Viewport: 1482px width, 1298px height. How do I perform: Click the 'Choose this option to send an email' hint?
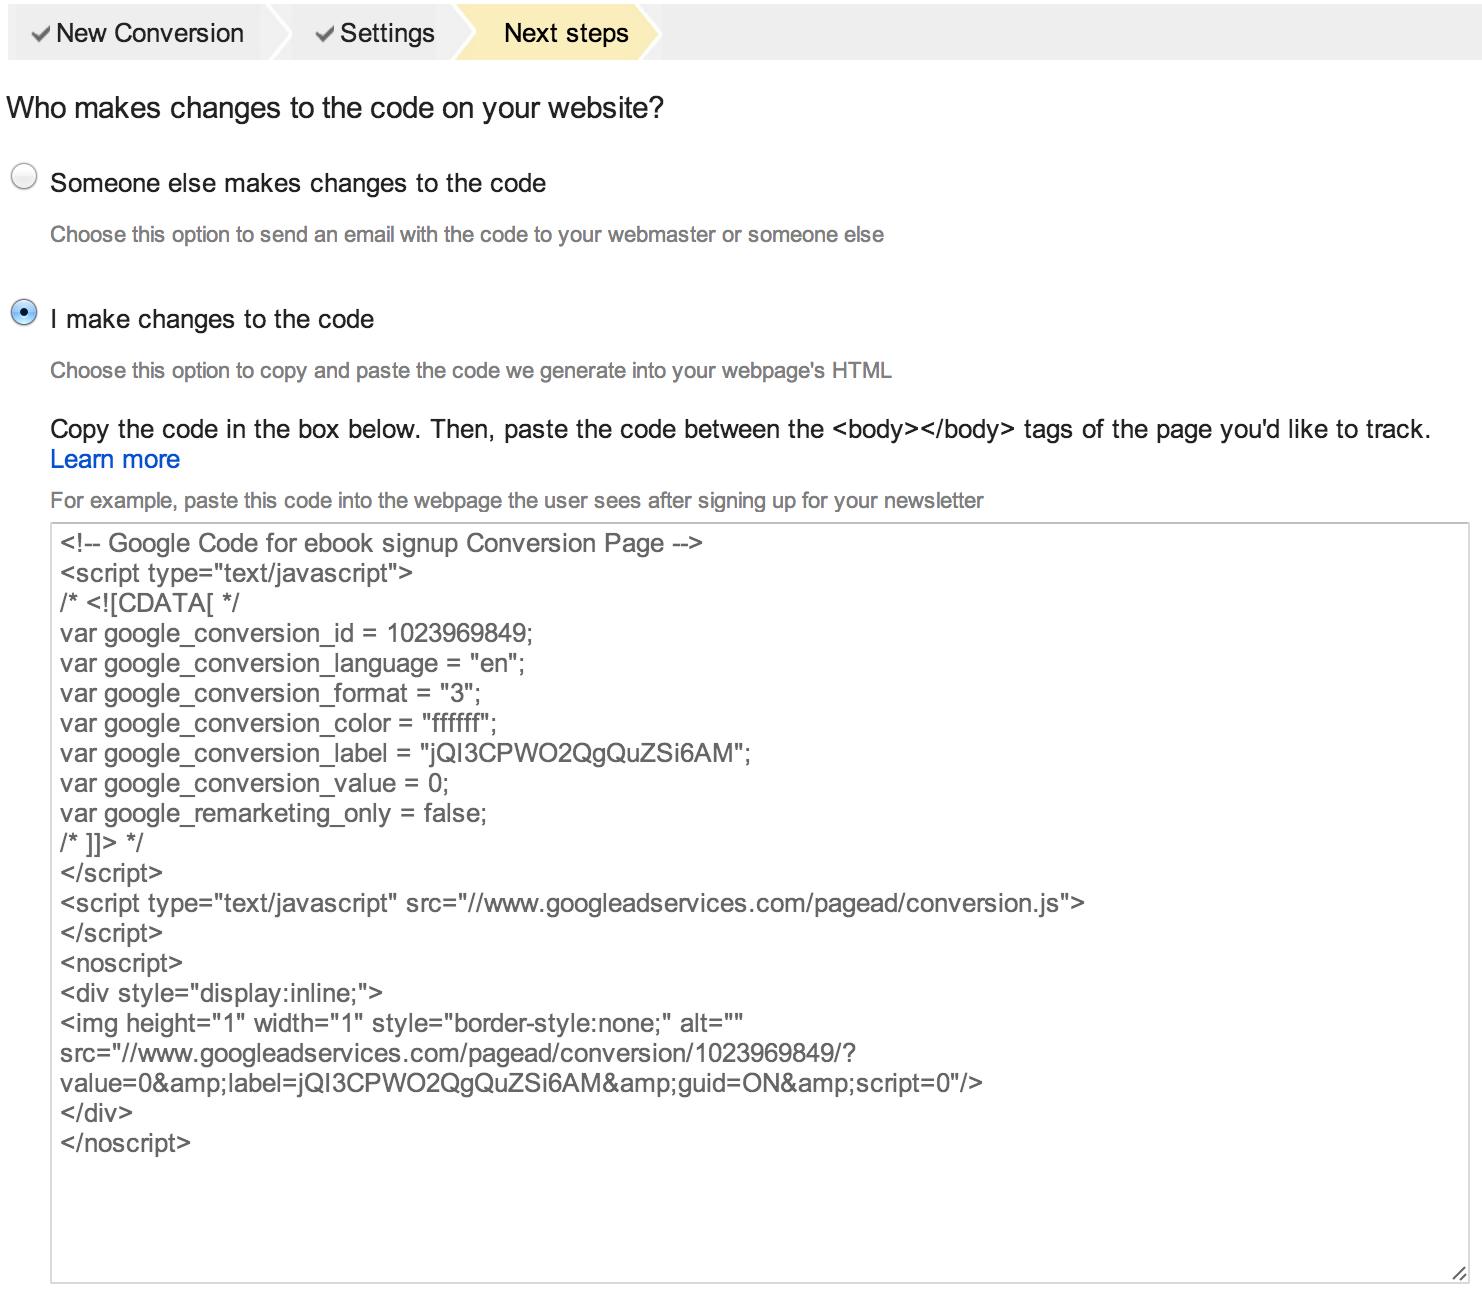467,235
